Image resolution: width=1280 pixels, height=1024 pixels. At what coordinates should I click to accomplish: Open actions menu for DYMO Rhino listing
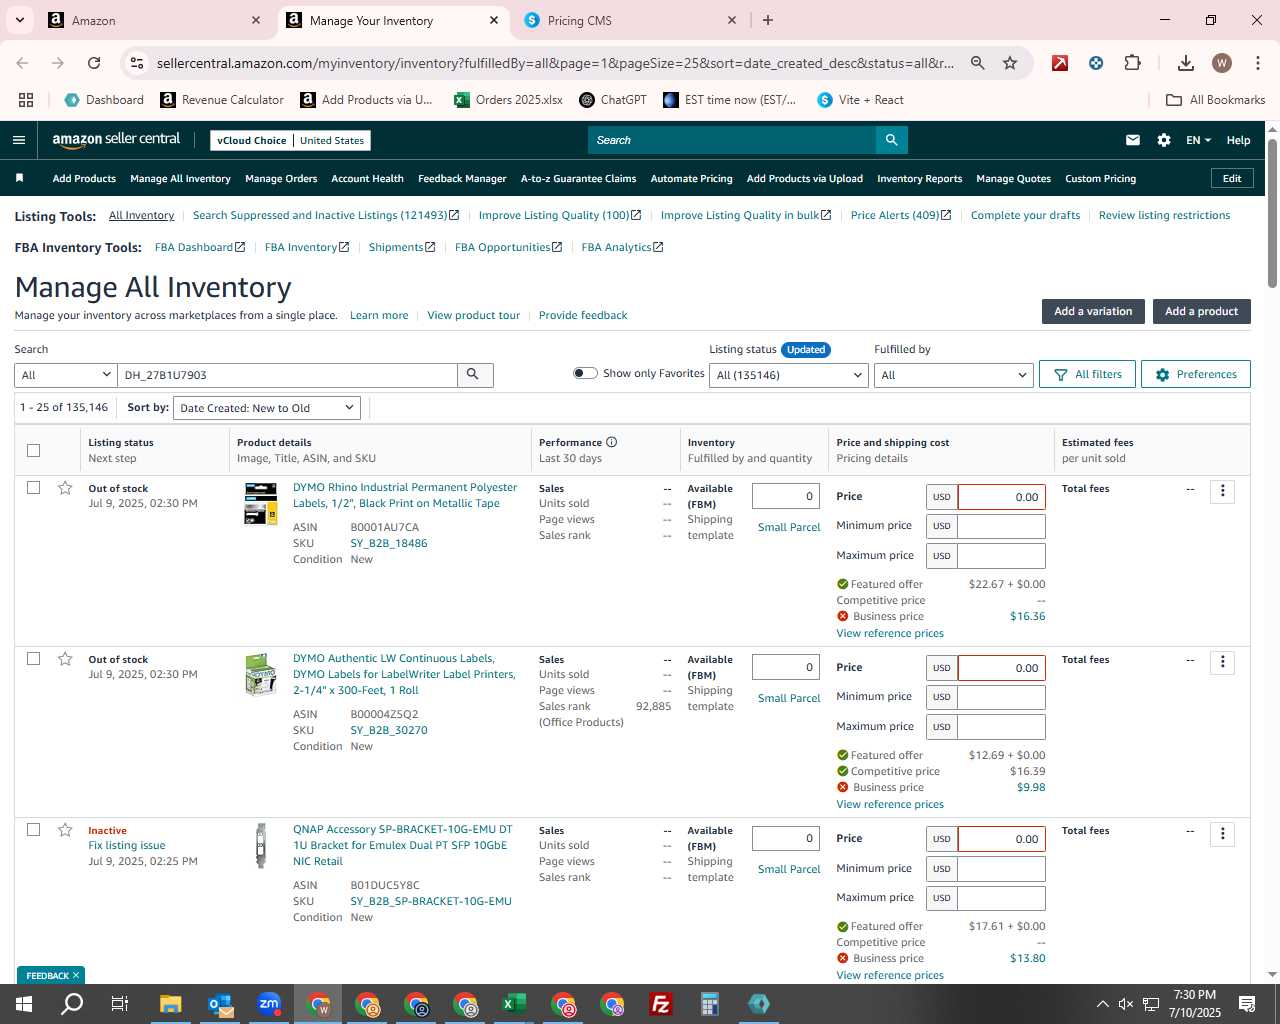coord(1222,491)
